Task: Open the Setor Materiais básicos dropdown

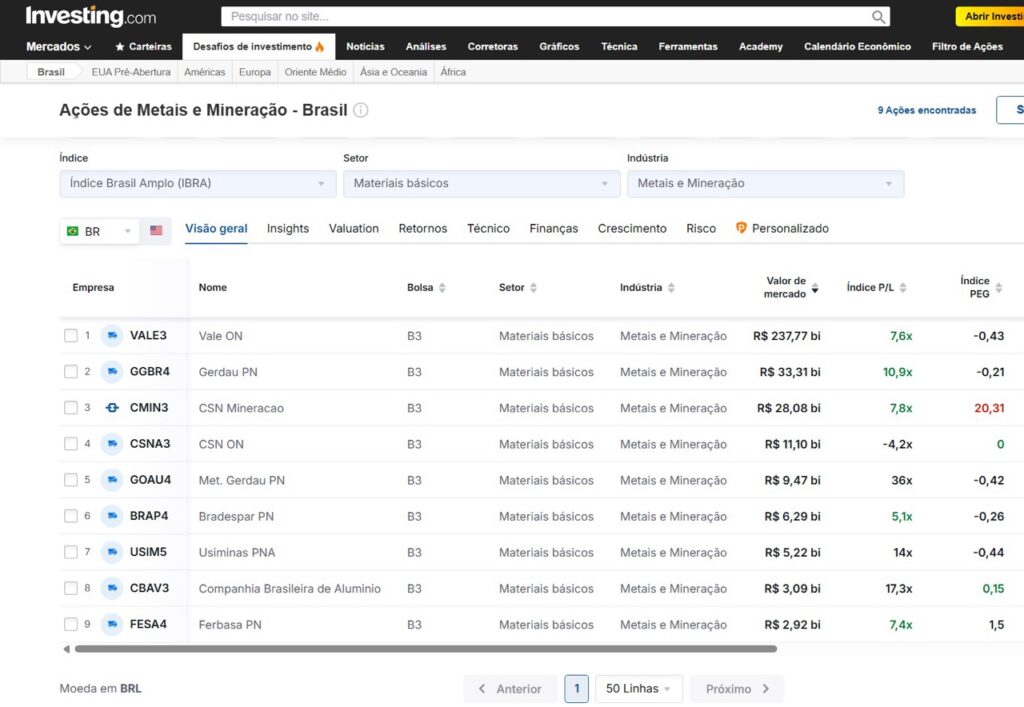Action: point(481,183)
